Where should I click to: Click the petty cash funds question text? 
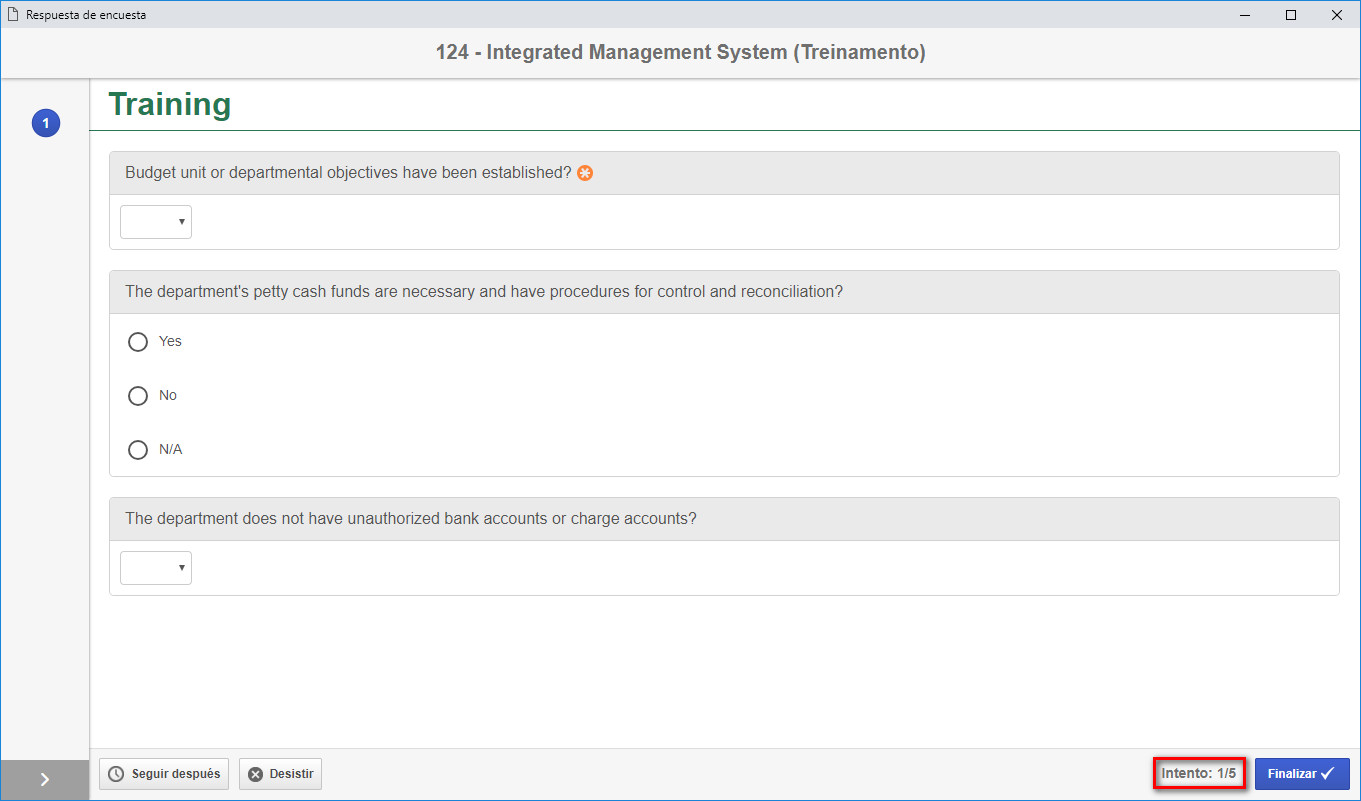[x=484, y=292]
